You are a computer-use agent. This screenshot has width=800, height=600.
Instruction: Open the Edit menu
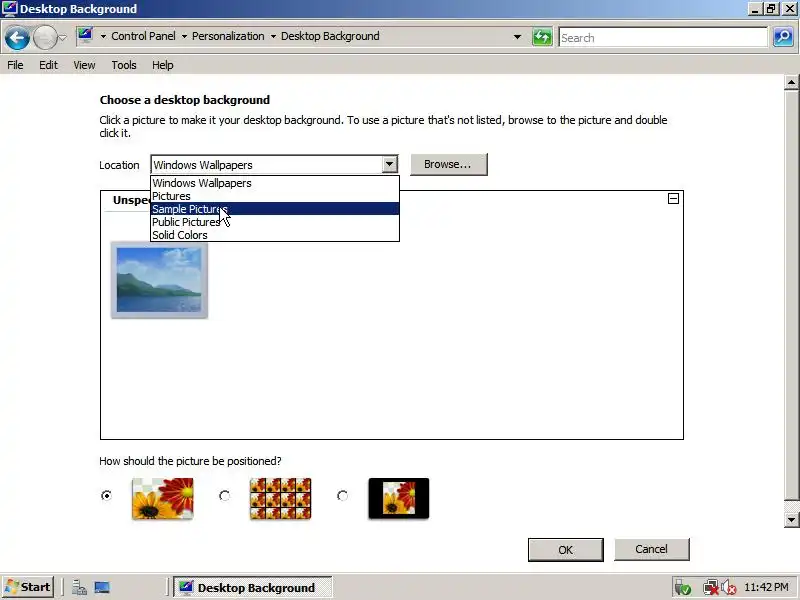(48, 65)
